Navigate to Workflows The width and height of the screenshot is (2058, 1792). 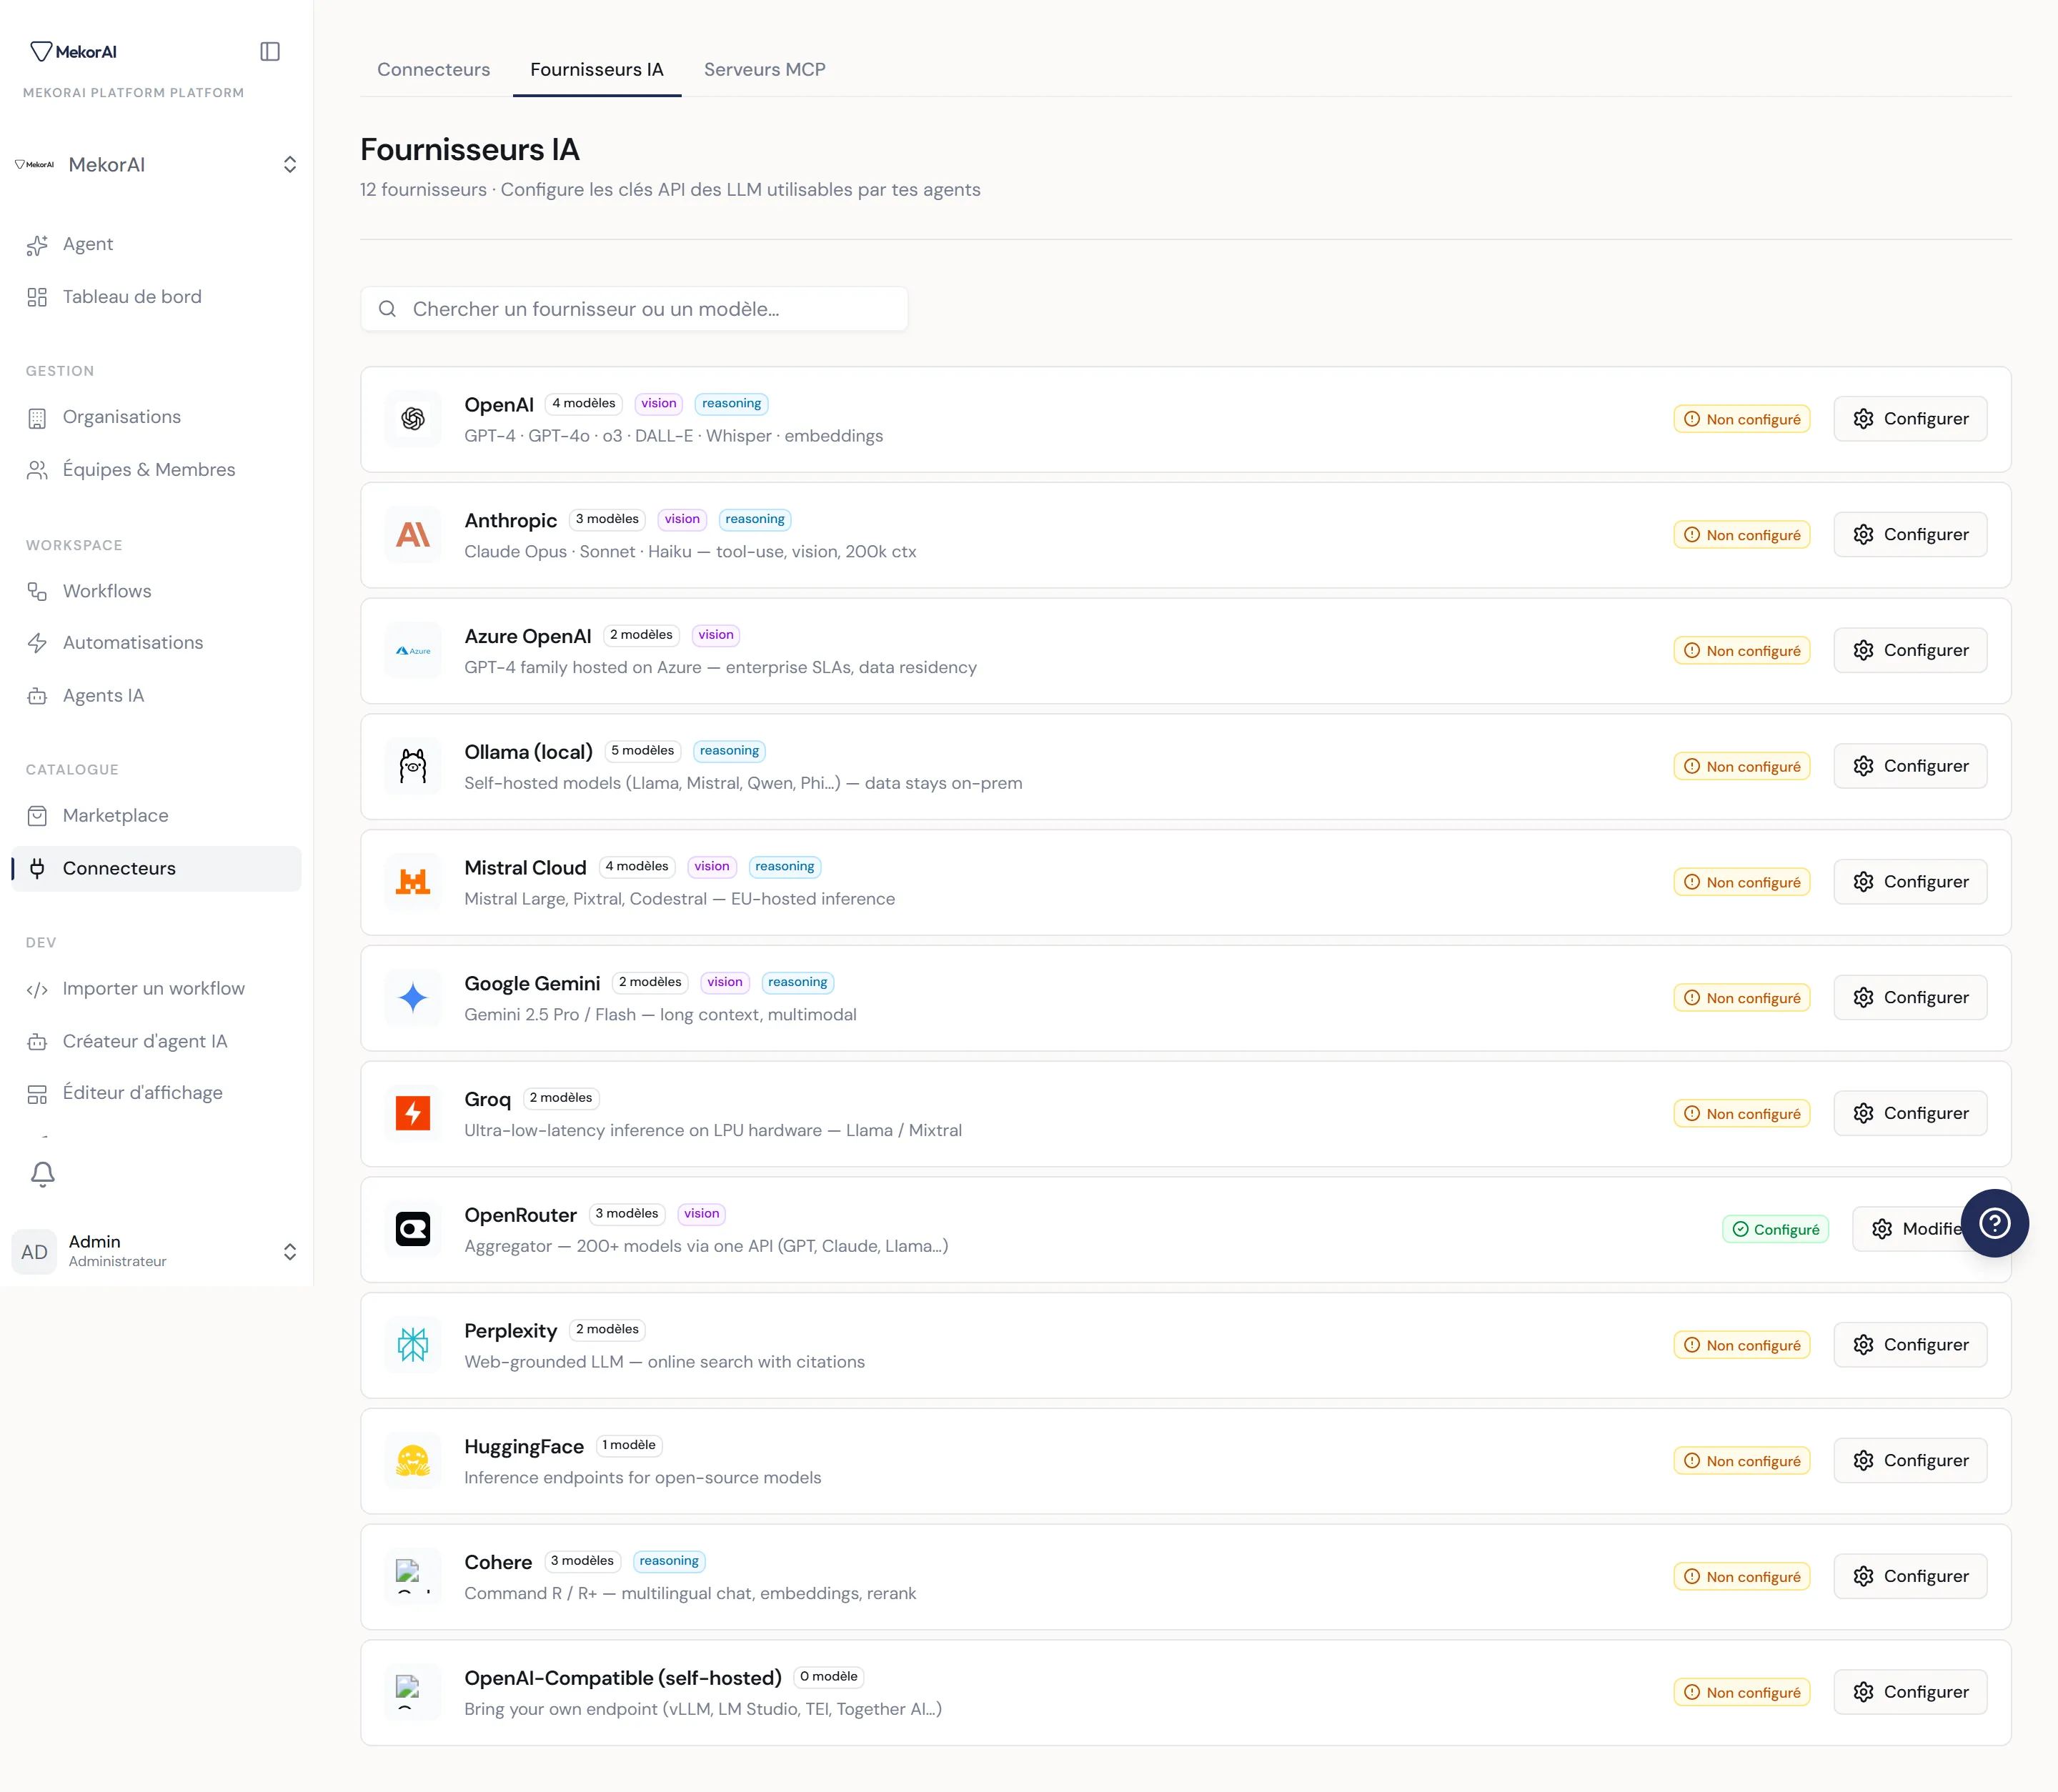coord(156,591)
